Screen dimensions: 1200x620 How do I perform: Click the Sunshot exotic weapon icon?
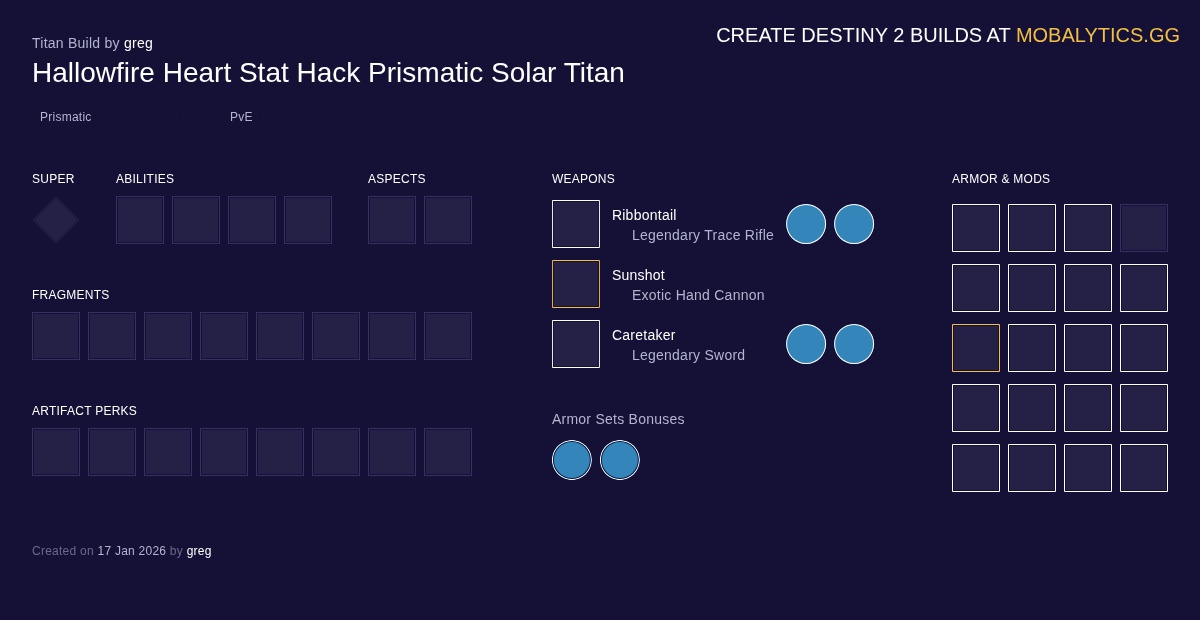[576, 284]
